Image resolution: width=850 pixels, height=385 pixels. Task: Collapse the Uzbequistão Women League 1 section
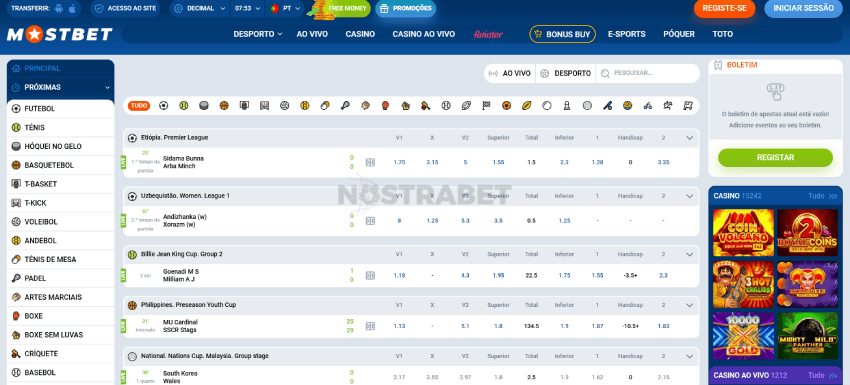click(x=690, y=196)
